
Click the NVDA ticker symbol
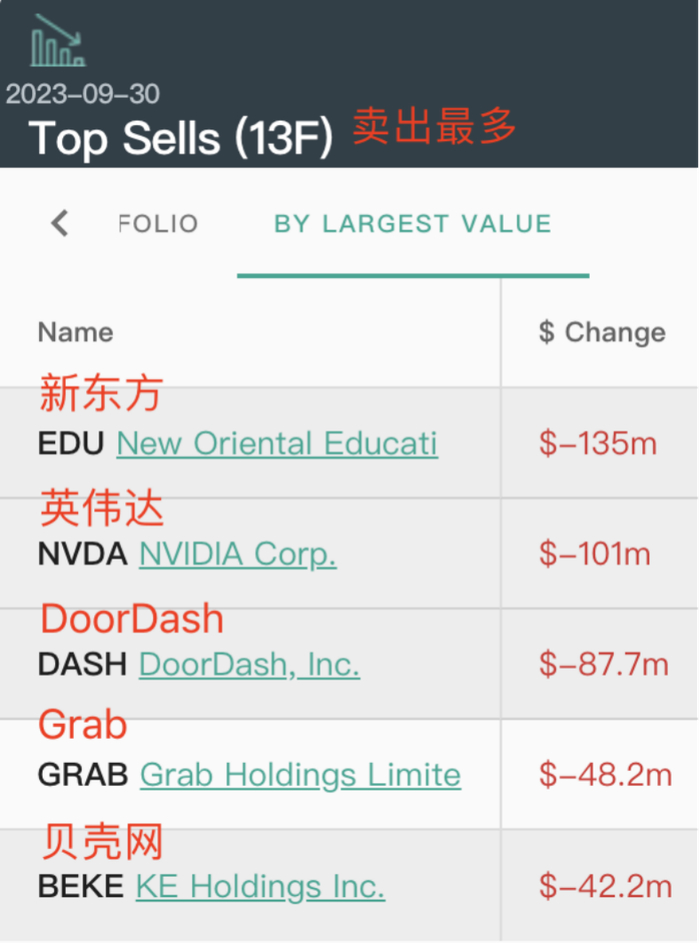pos(82,553)
